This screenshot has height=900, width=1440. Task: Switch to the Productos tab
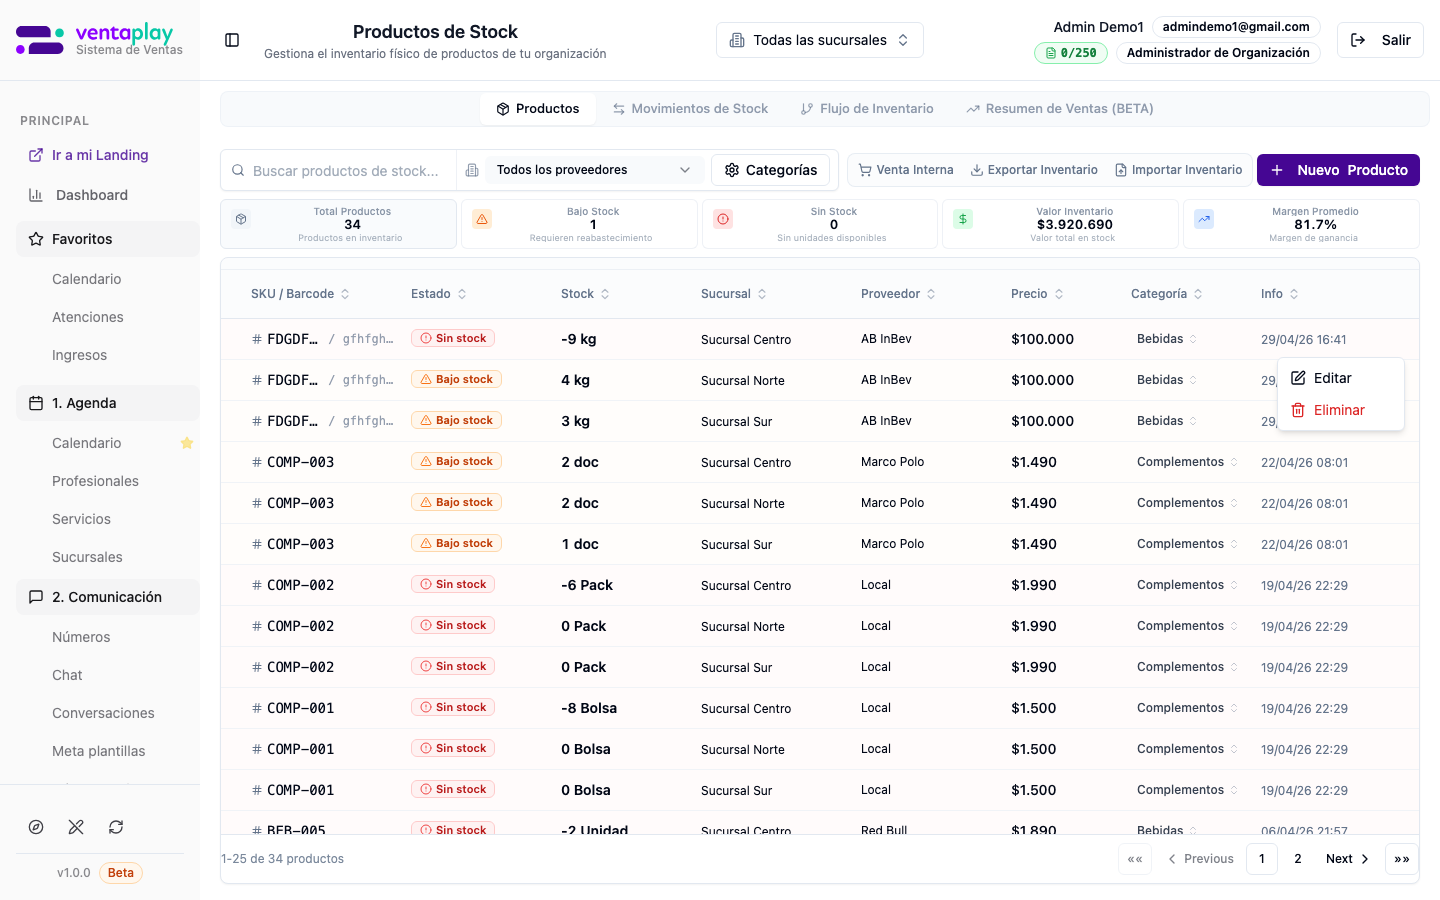coord(538,109)
